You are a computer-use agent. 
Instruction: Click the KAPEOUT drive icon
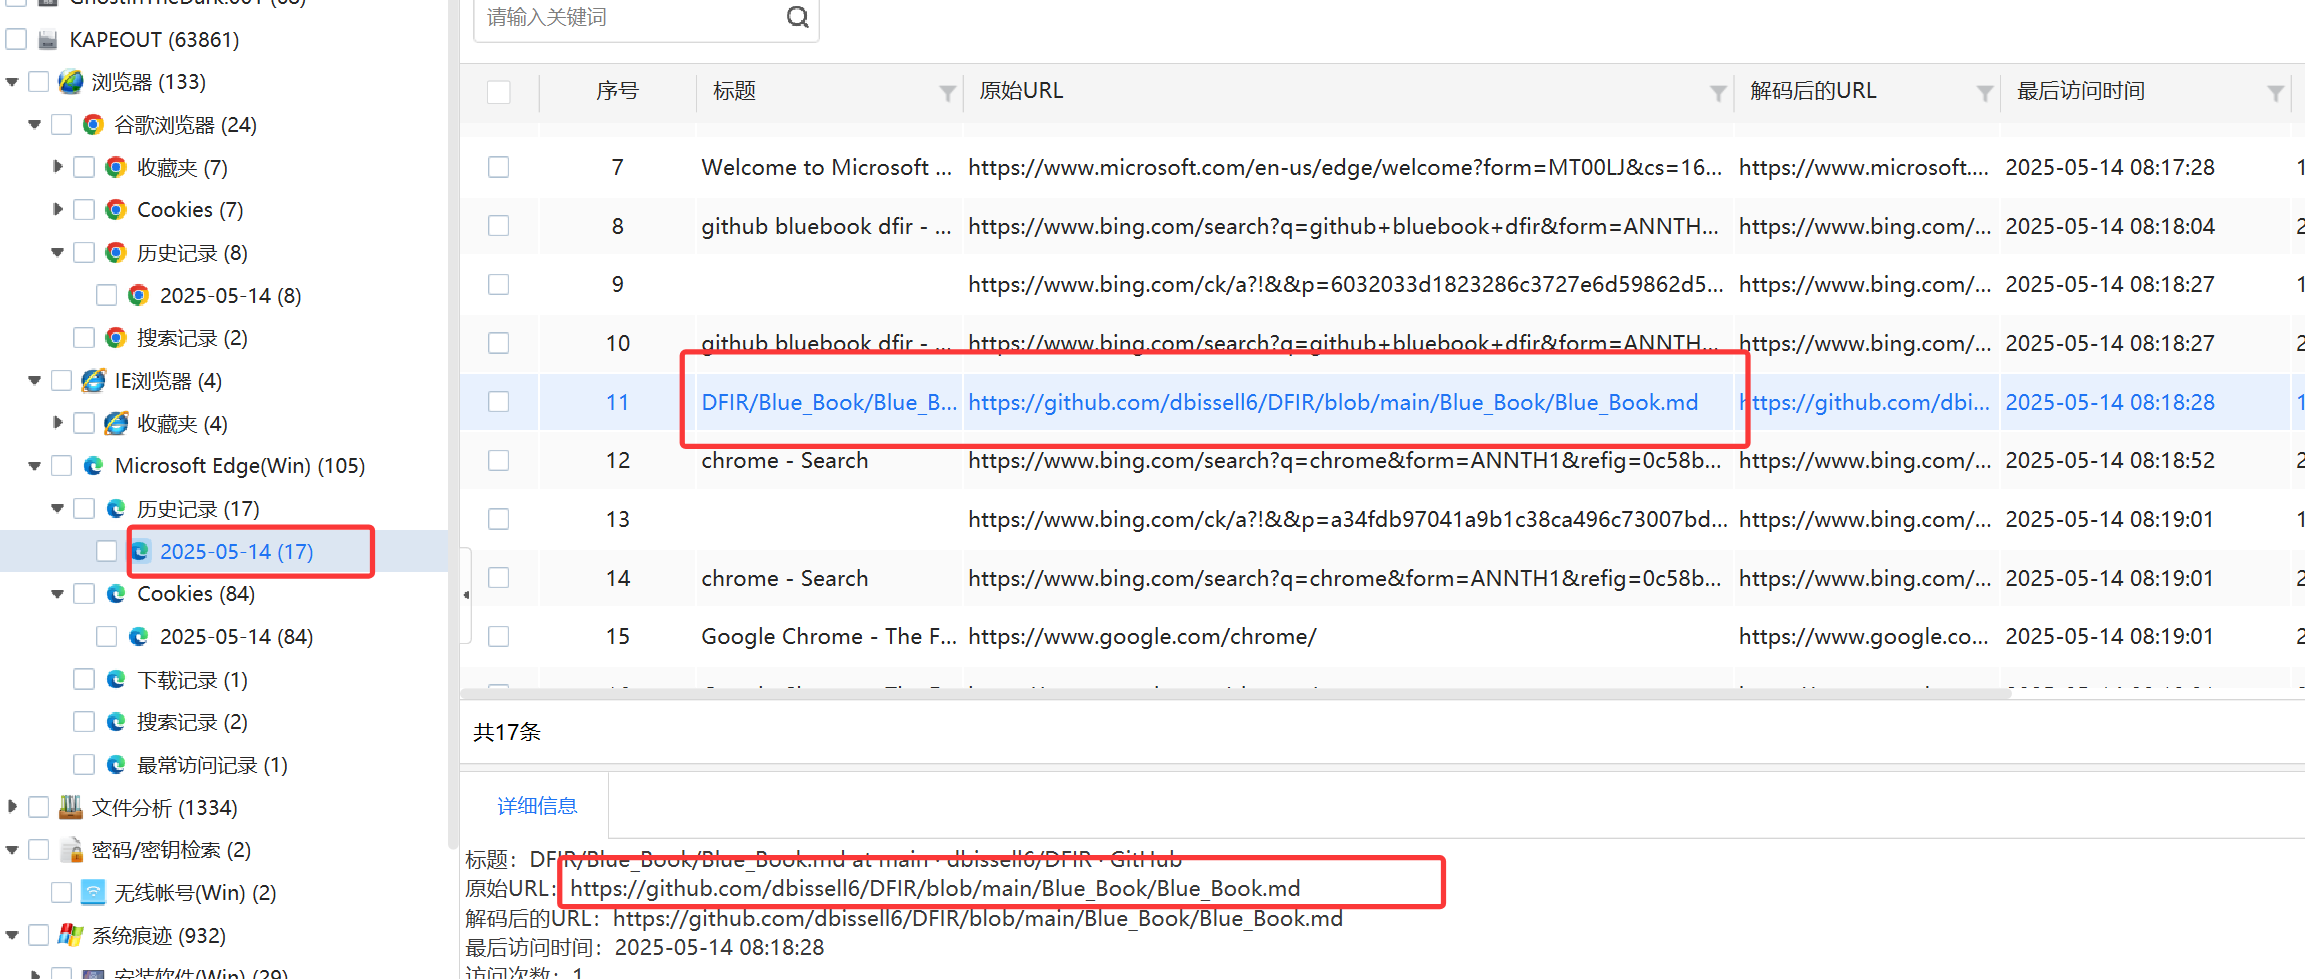47,40
